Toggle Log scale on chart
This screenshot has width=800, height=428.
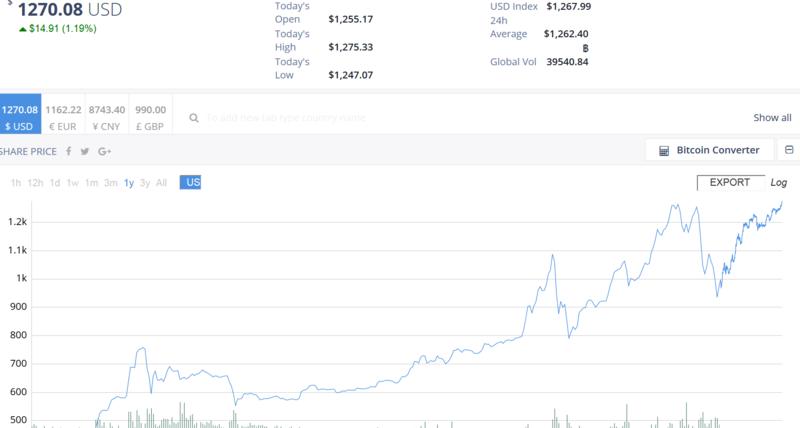pyautogui.click(x=779, y=182)
